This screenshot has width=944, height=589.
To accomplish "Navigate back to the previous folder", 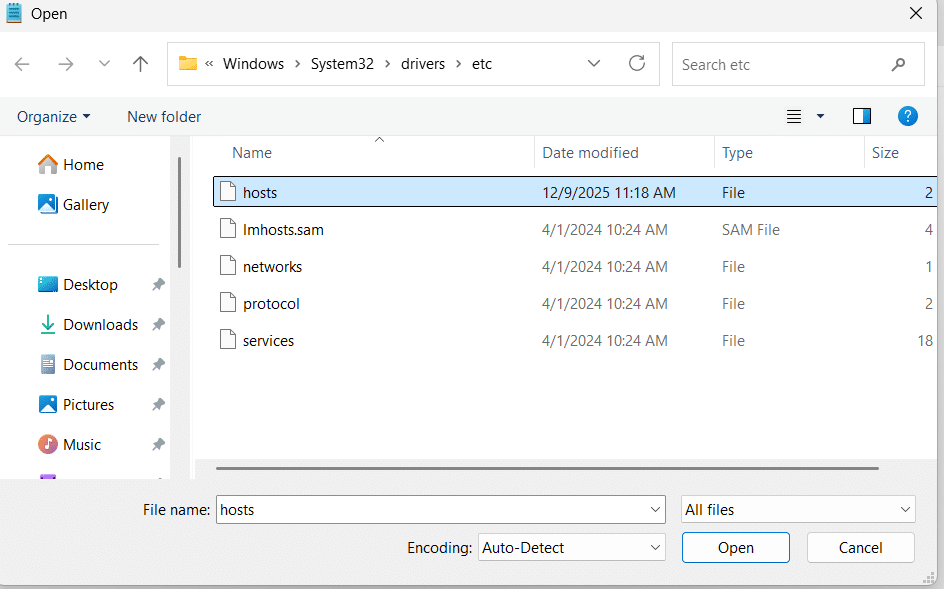I will tap(21, 63).
